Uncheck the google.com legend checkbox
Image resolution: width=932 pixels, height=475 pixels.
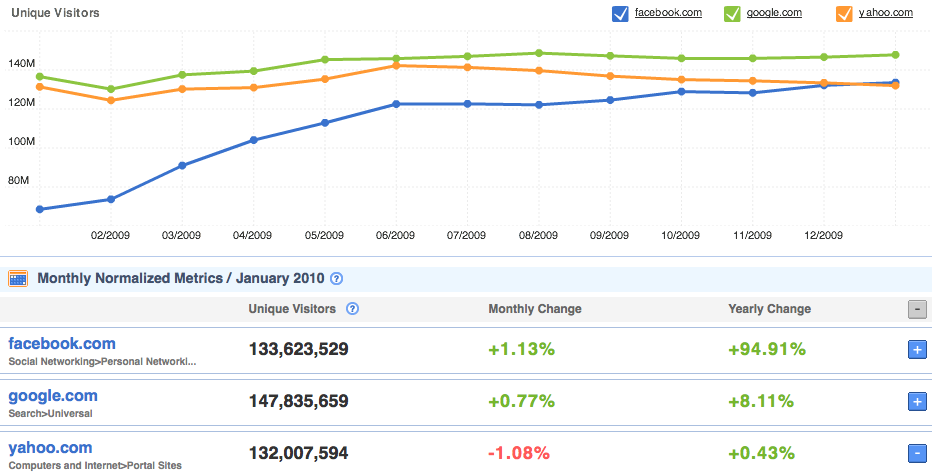(x=732, y=13)
